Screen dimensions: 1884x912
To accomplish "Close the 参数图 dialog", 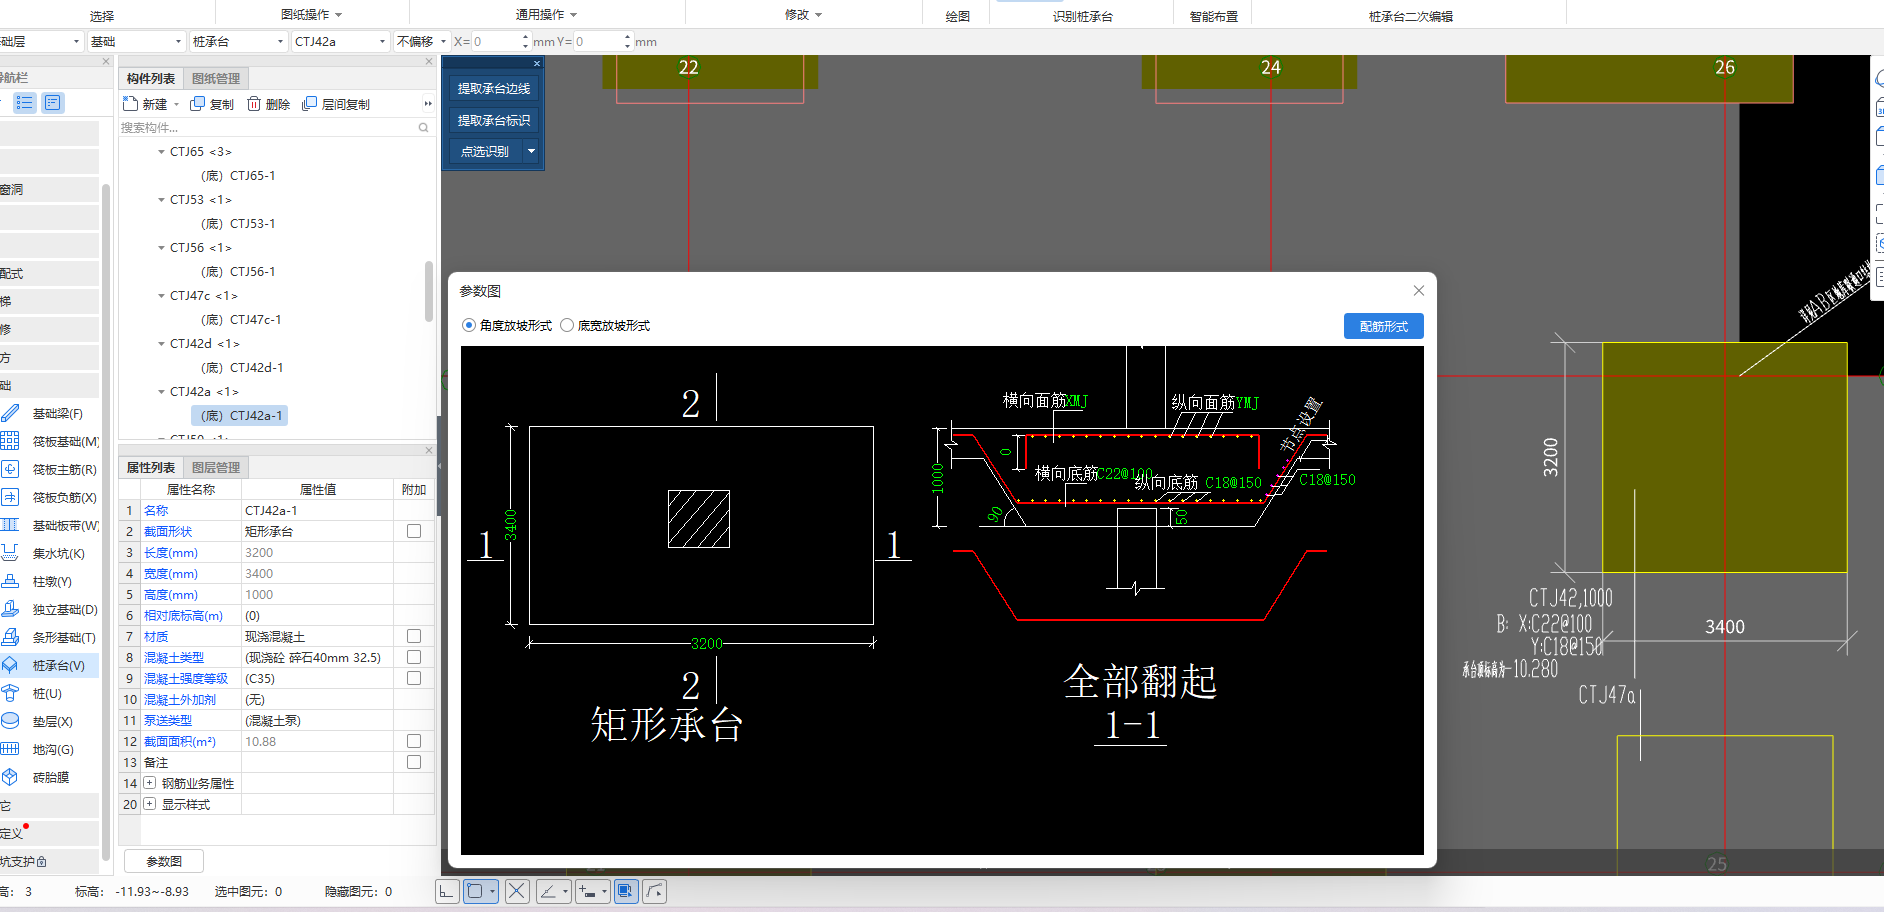I will [1419, 291].
